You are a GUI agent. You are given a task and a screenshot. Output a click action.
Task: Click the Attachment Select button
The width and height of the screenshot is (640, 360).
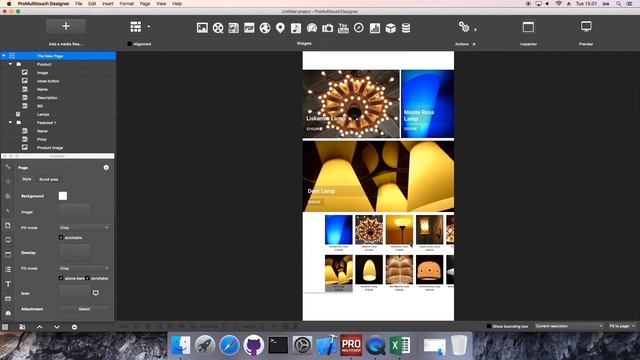tap(84, 309)
